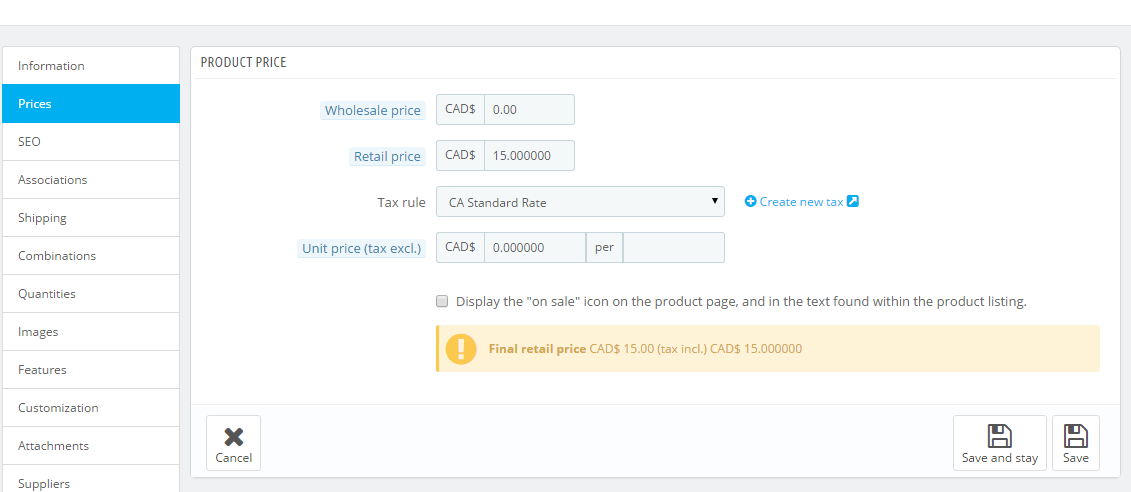
Task: Select the Shipping tab
Action: (x=90, y=218)
